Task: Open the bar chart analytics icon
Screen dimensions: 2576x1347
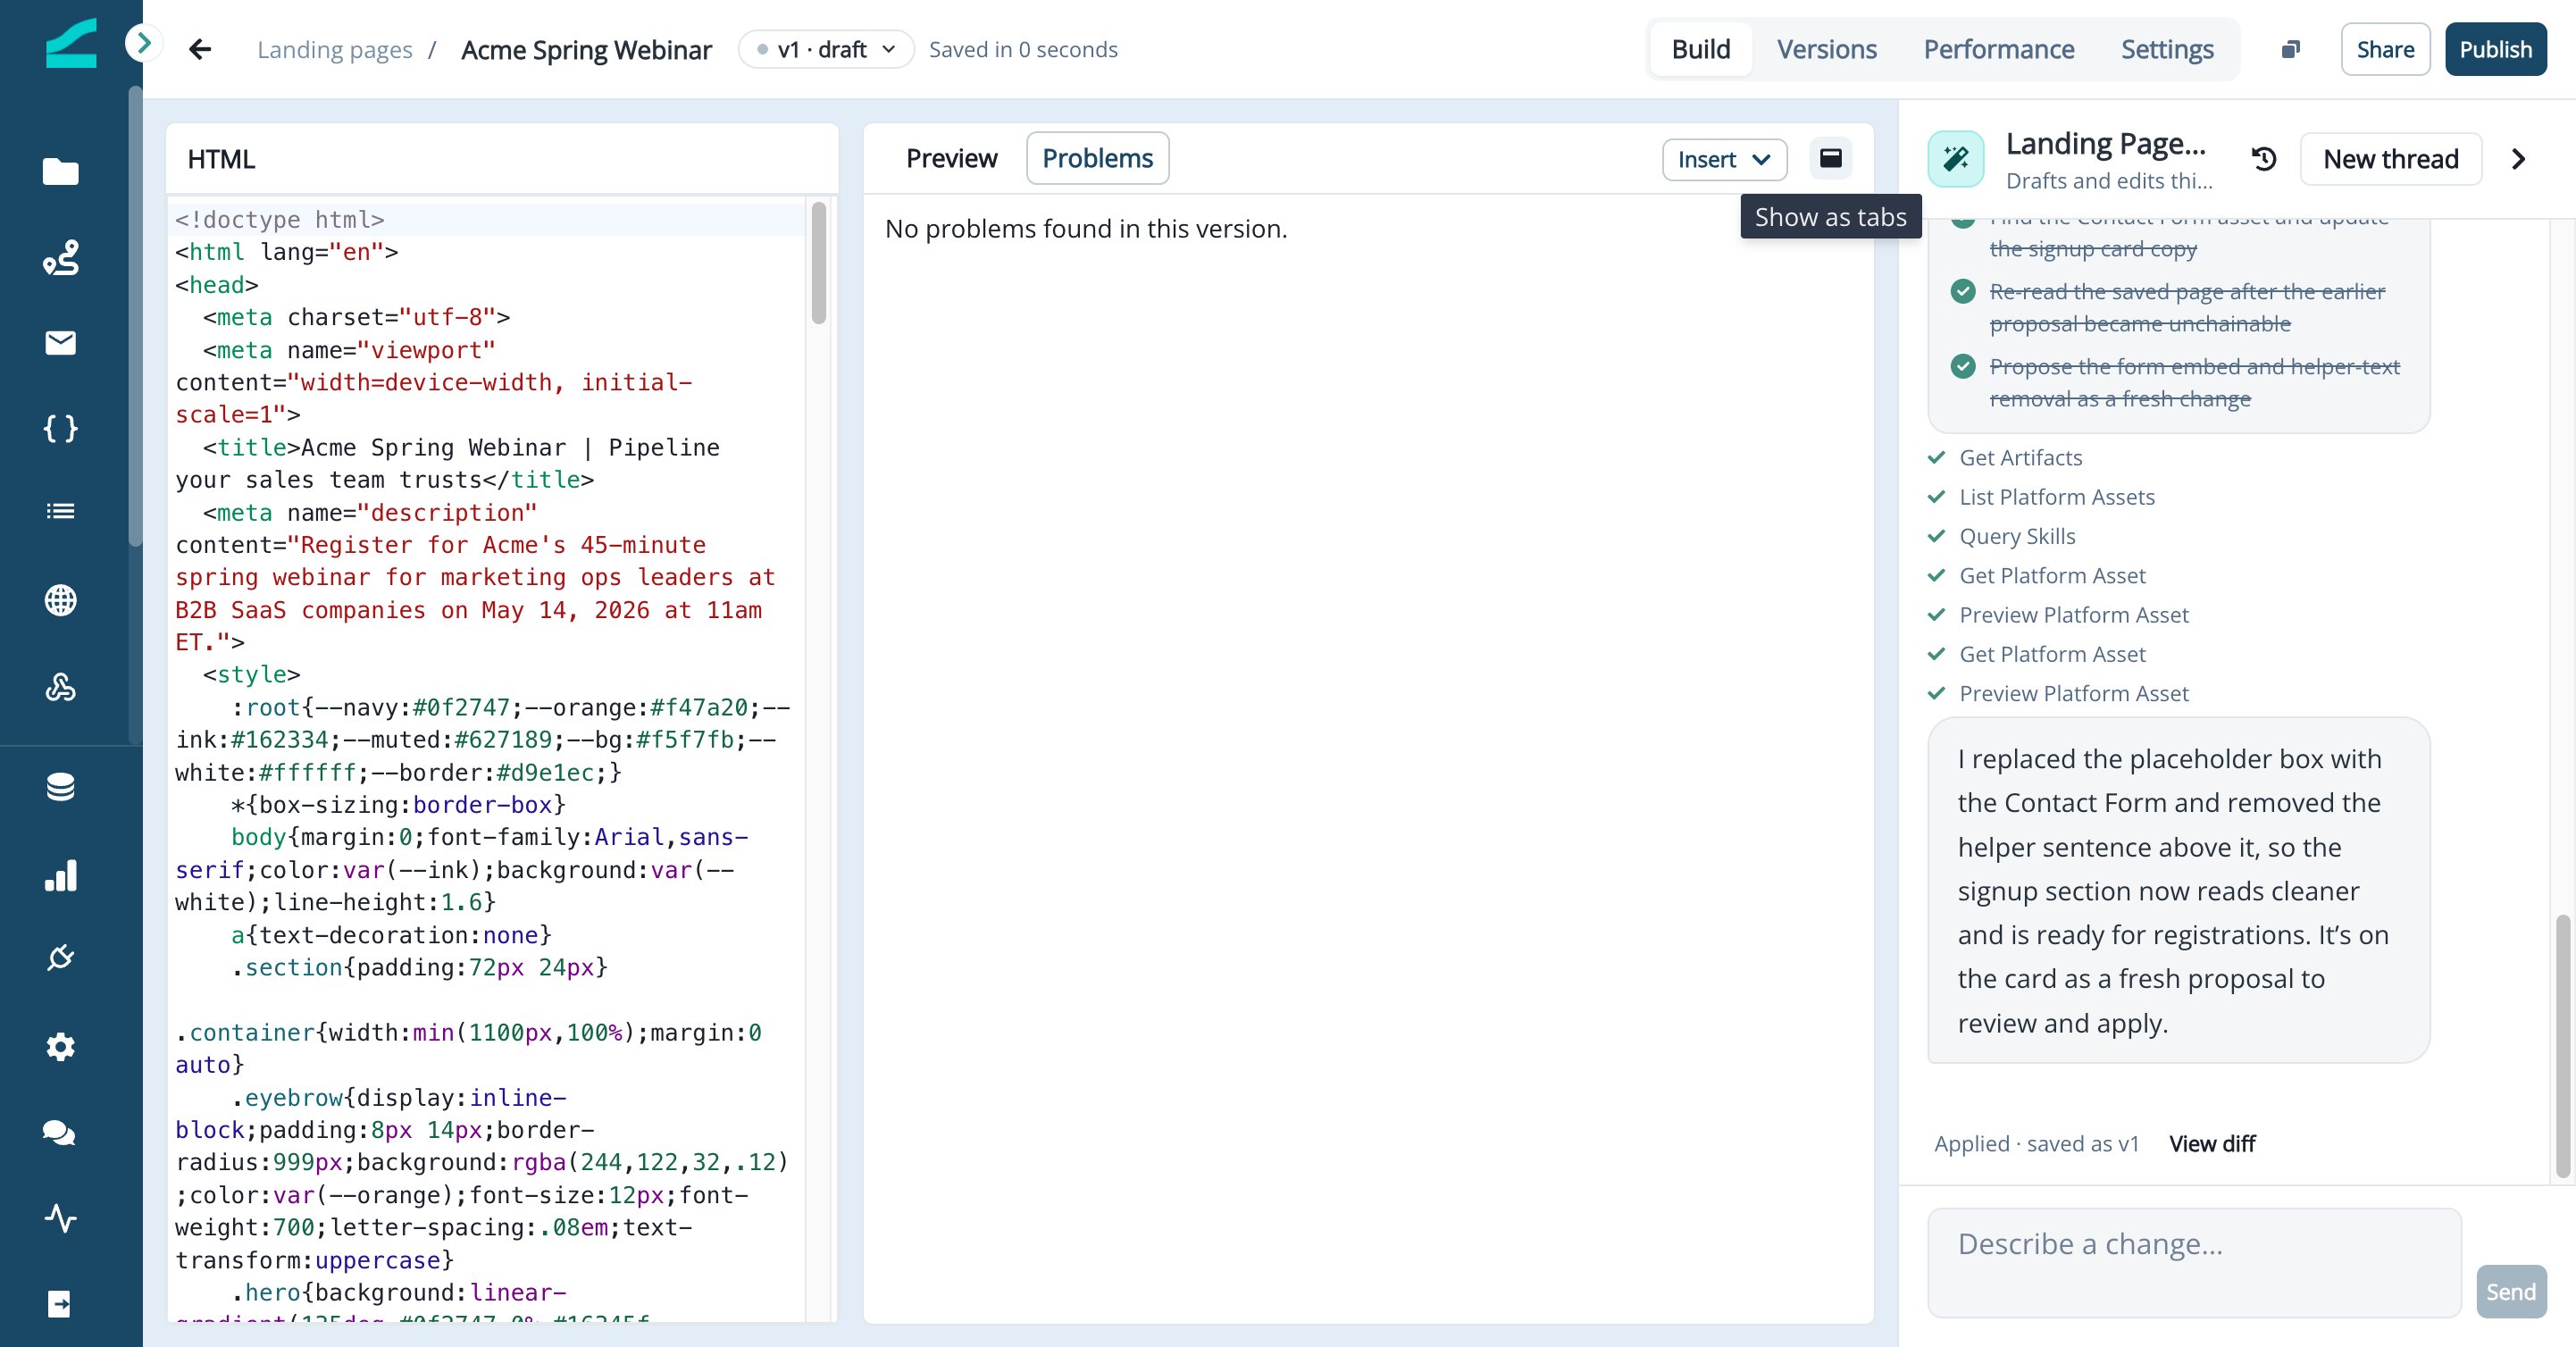Action: point(60,875)
